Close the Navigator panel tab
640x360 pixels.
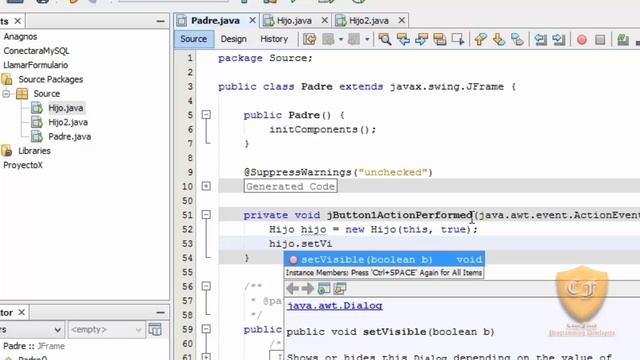22,312
